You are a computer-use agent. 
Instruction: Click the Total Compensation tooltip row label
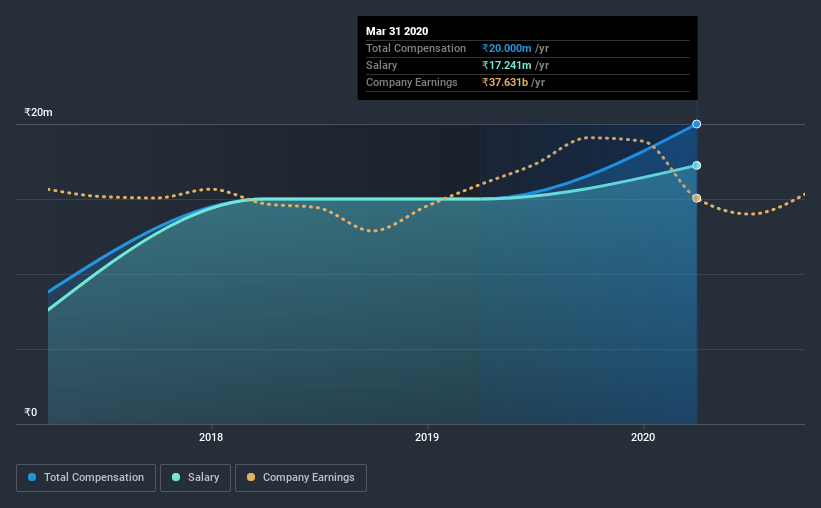[416, 48]
